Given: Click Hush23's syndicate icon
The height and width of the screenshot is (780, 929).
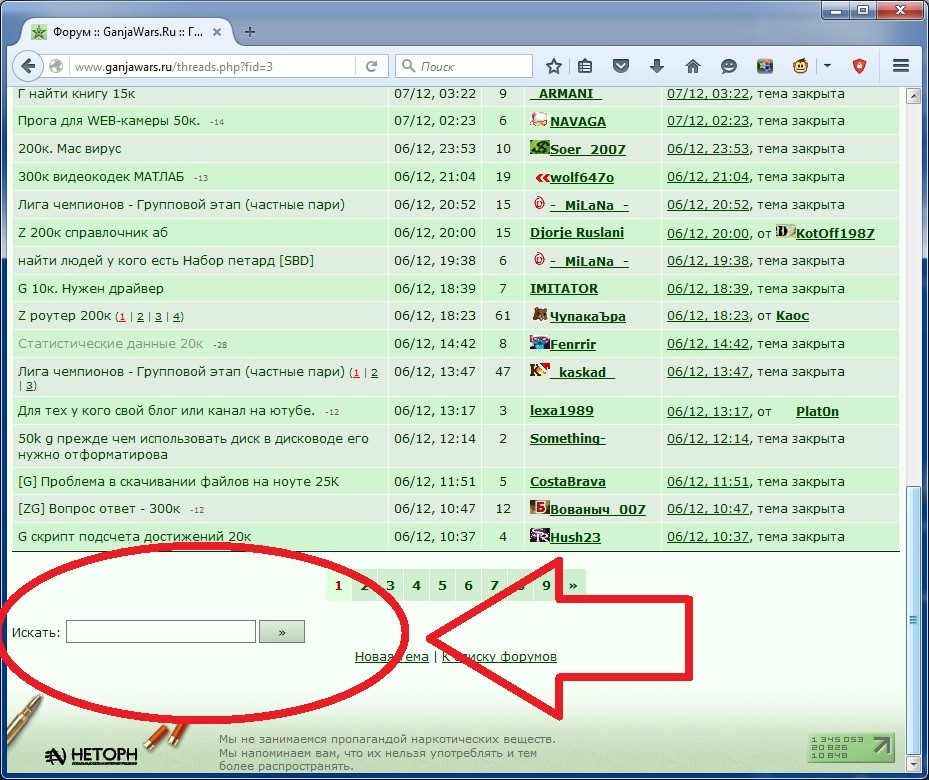Looking at the screenshot, I should pyautogui.click(x=539, y=535).
